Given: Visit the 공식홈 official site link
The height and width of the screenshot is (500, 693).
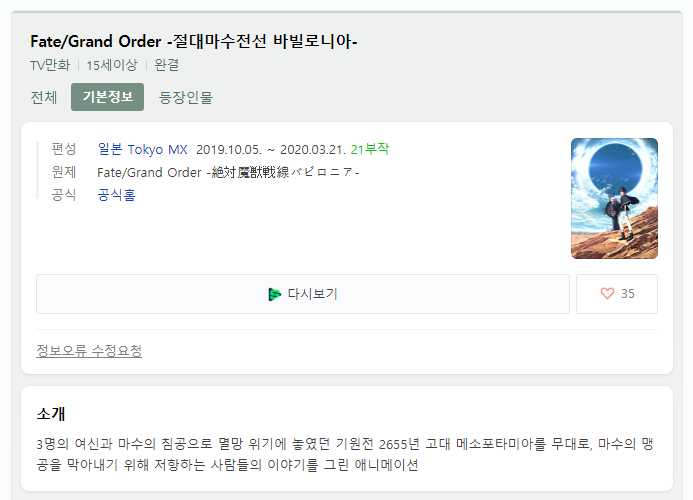Looking at the screenshot, I should pyautogui.click(x=116, y=195).
